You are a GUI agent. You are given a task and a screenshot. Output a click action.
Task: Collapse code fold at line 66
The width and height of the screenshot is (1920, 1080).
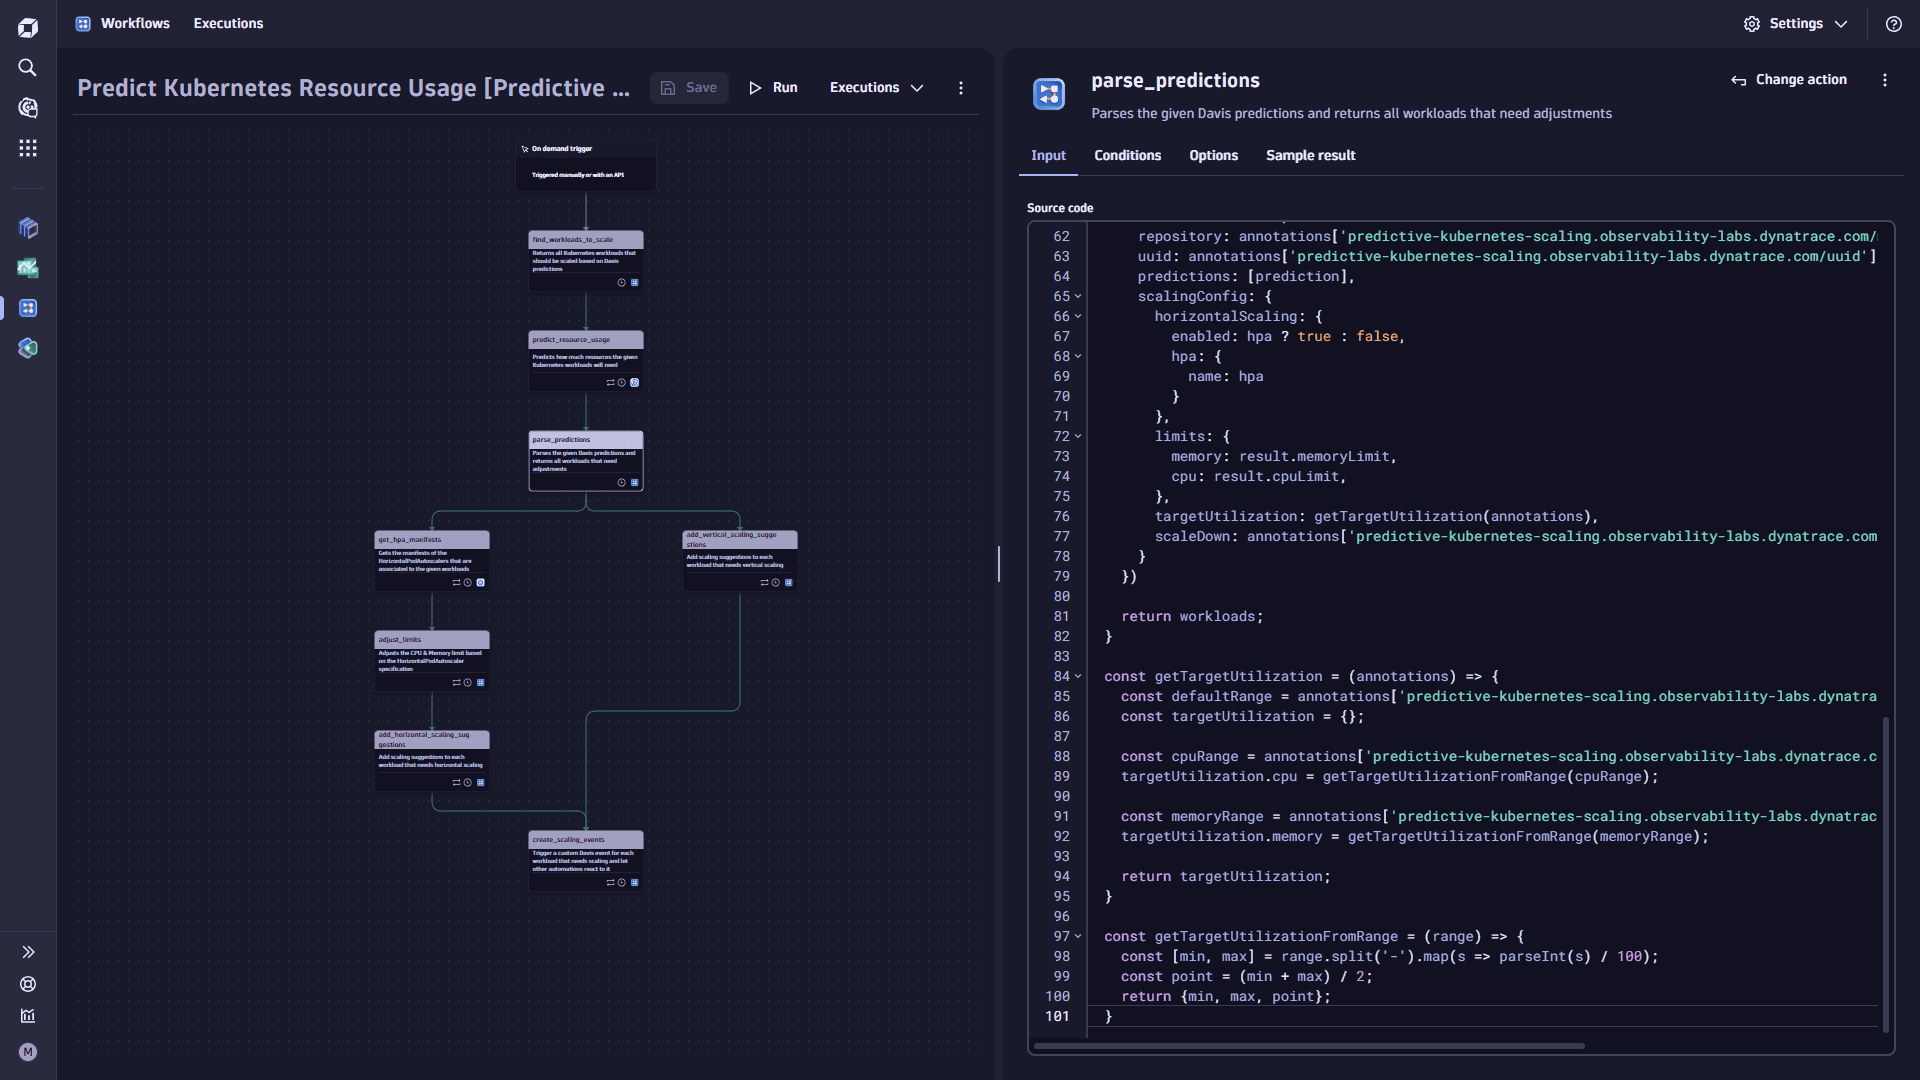[1078, 317]
